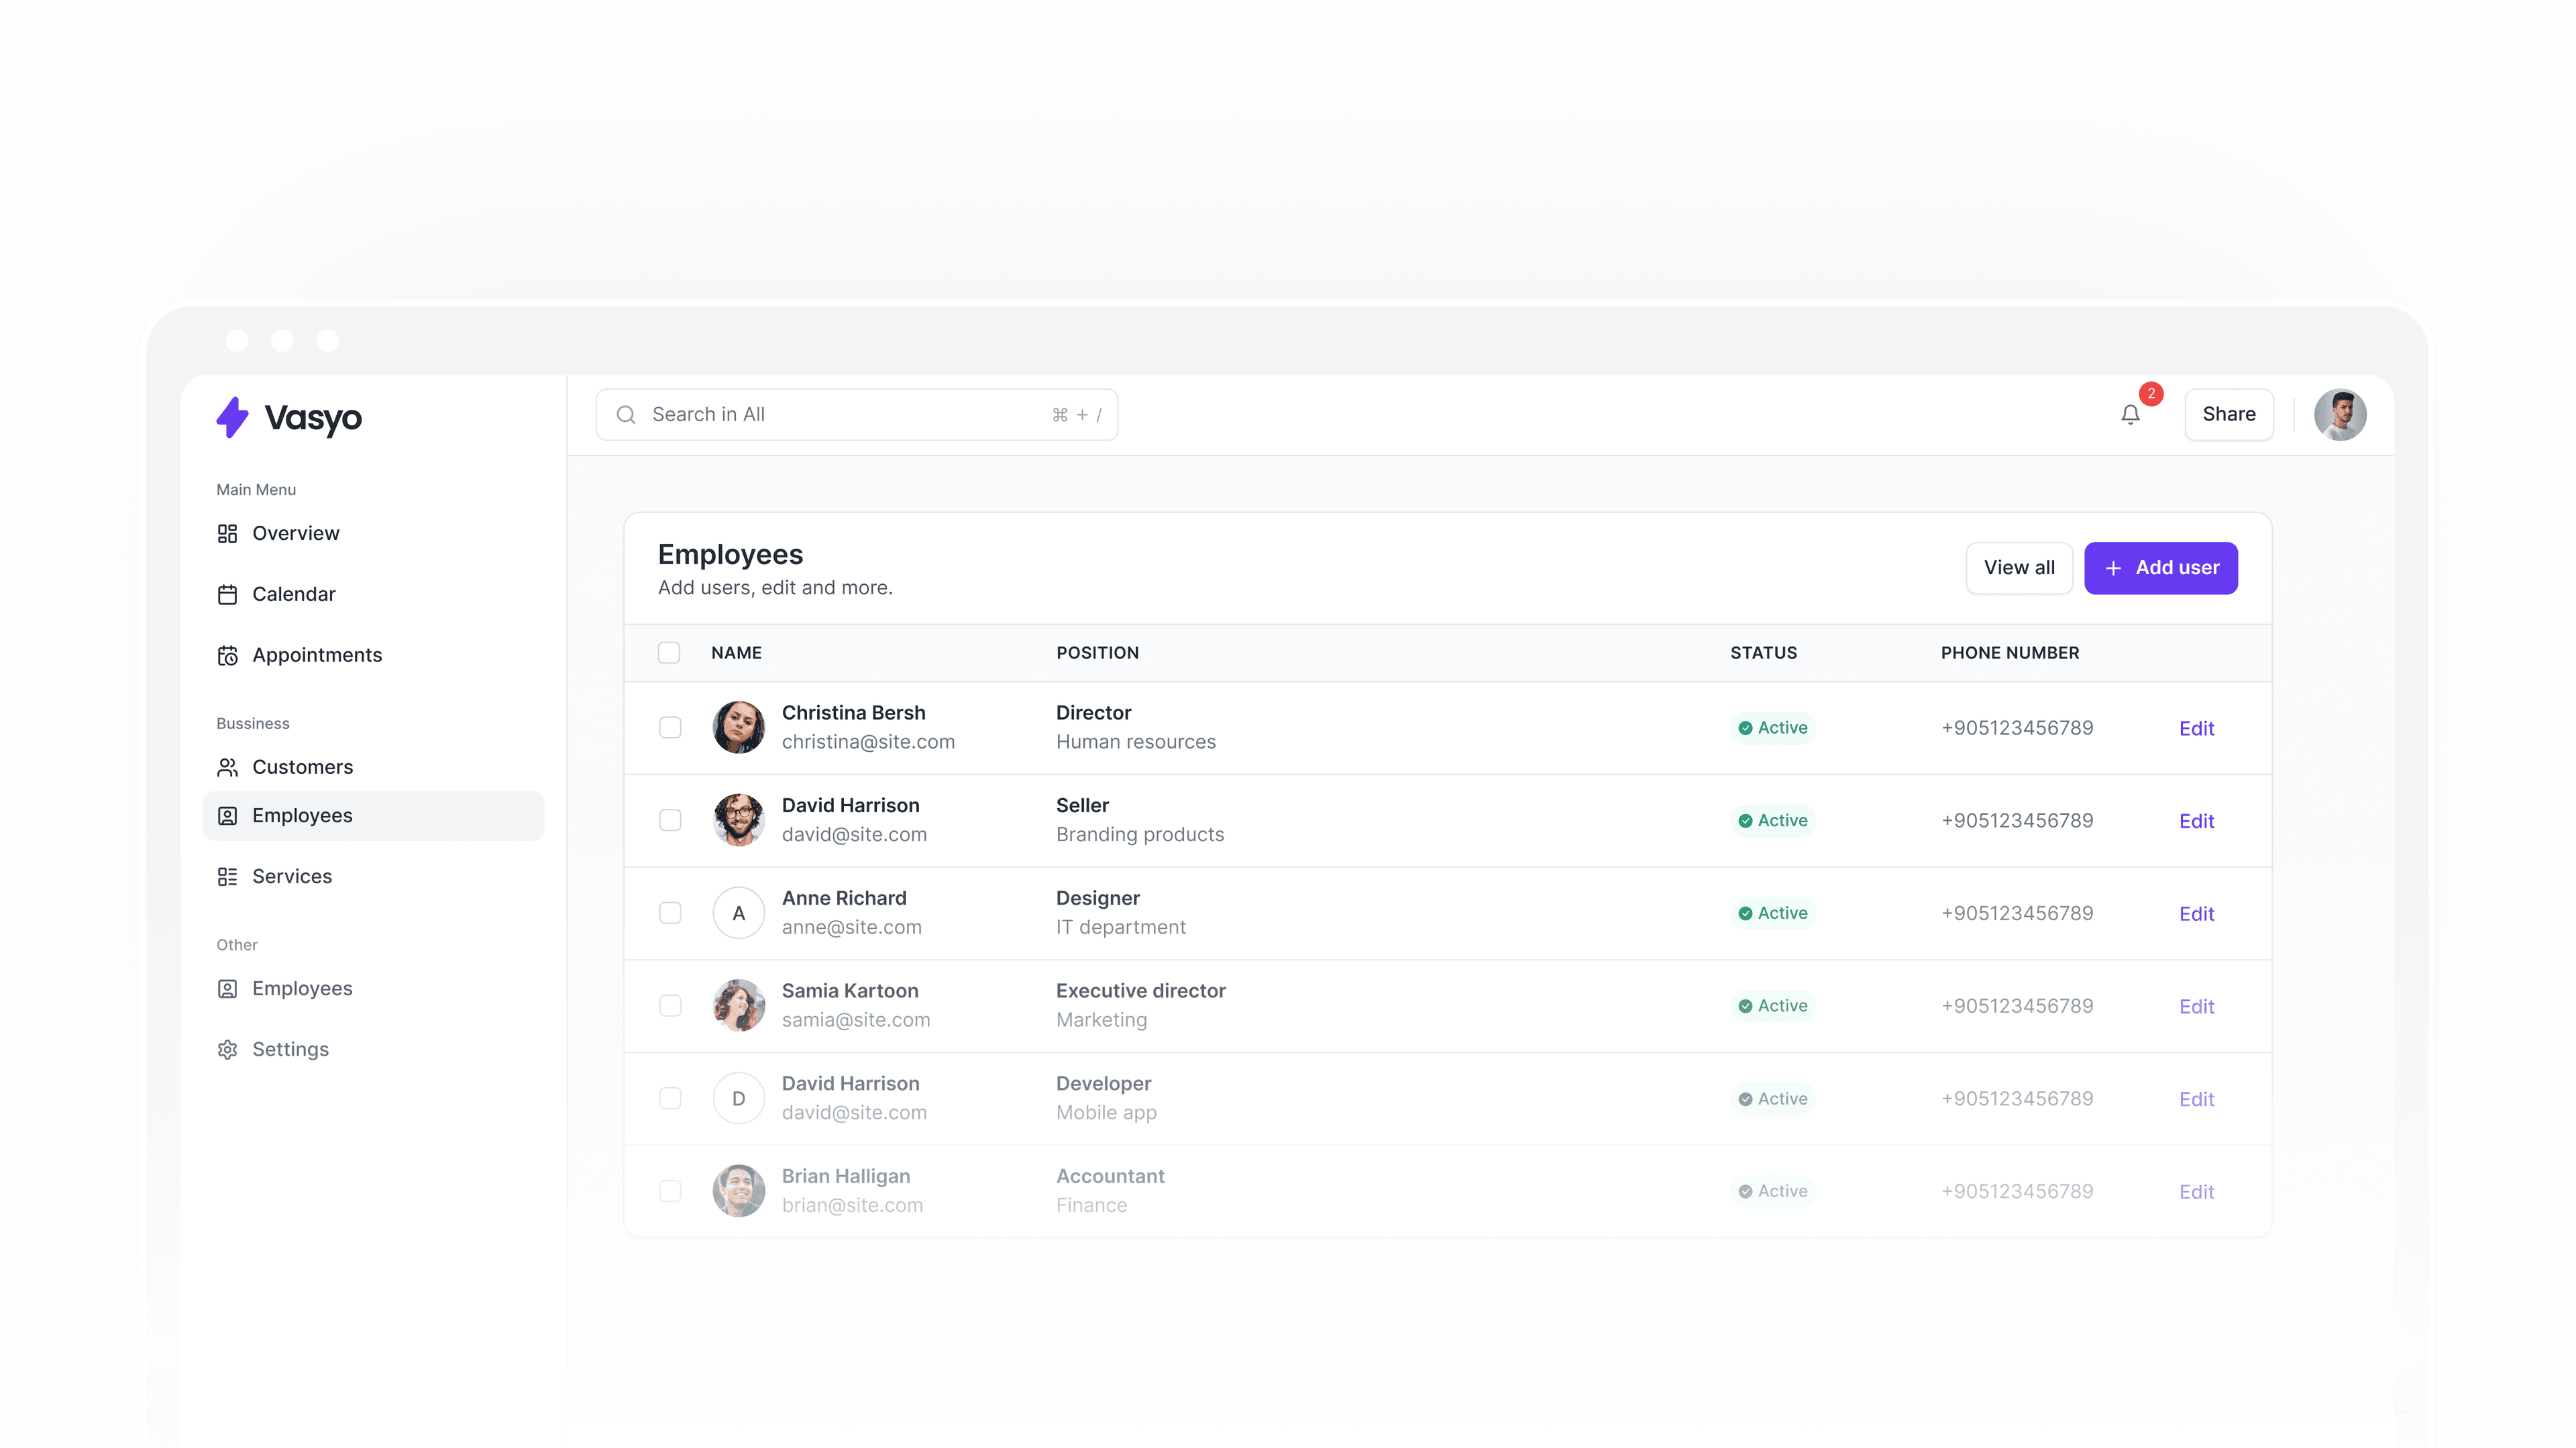Select the NAME column header
This screenshot has width=2576, height=1448.
[736, 653]
